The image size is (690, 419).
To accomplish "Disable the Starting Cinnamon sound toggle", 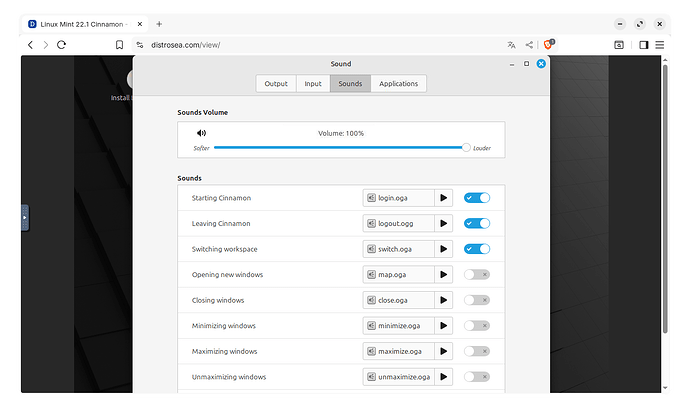I will (477, 198).
